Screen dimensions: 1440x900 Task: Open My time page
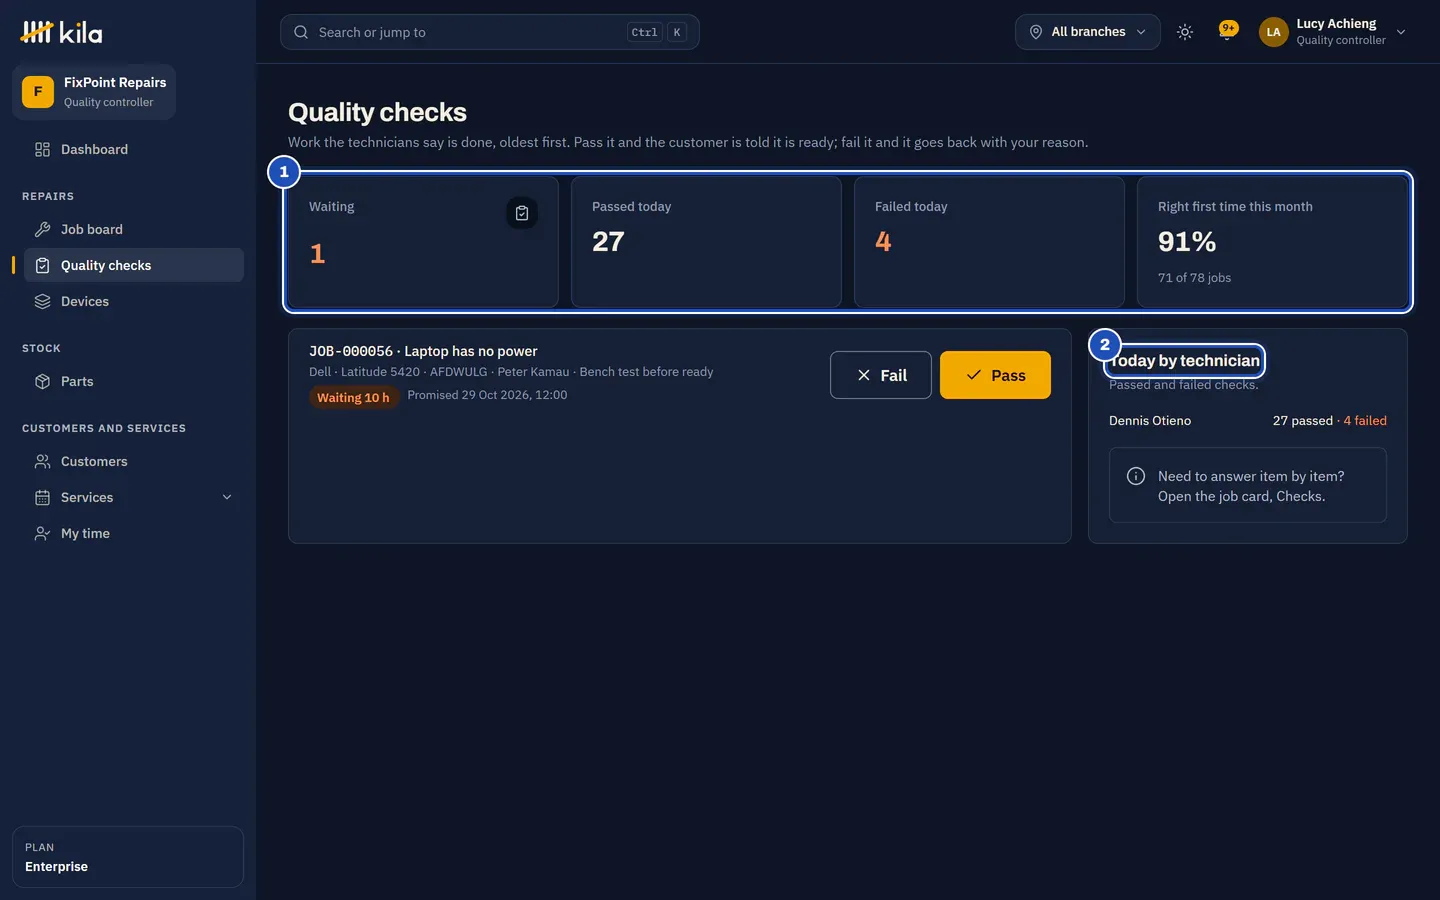(x=134, y=534)
